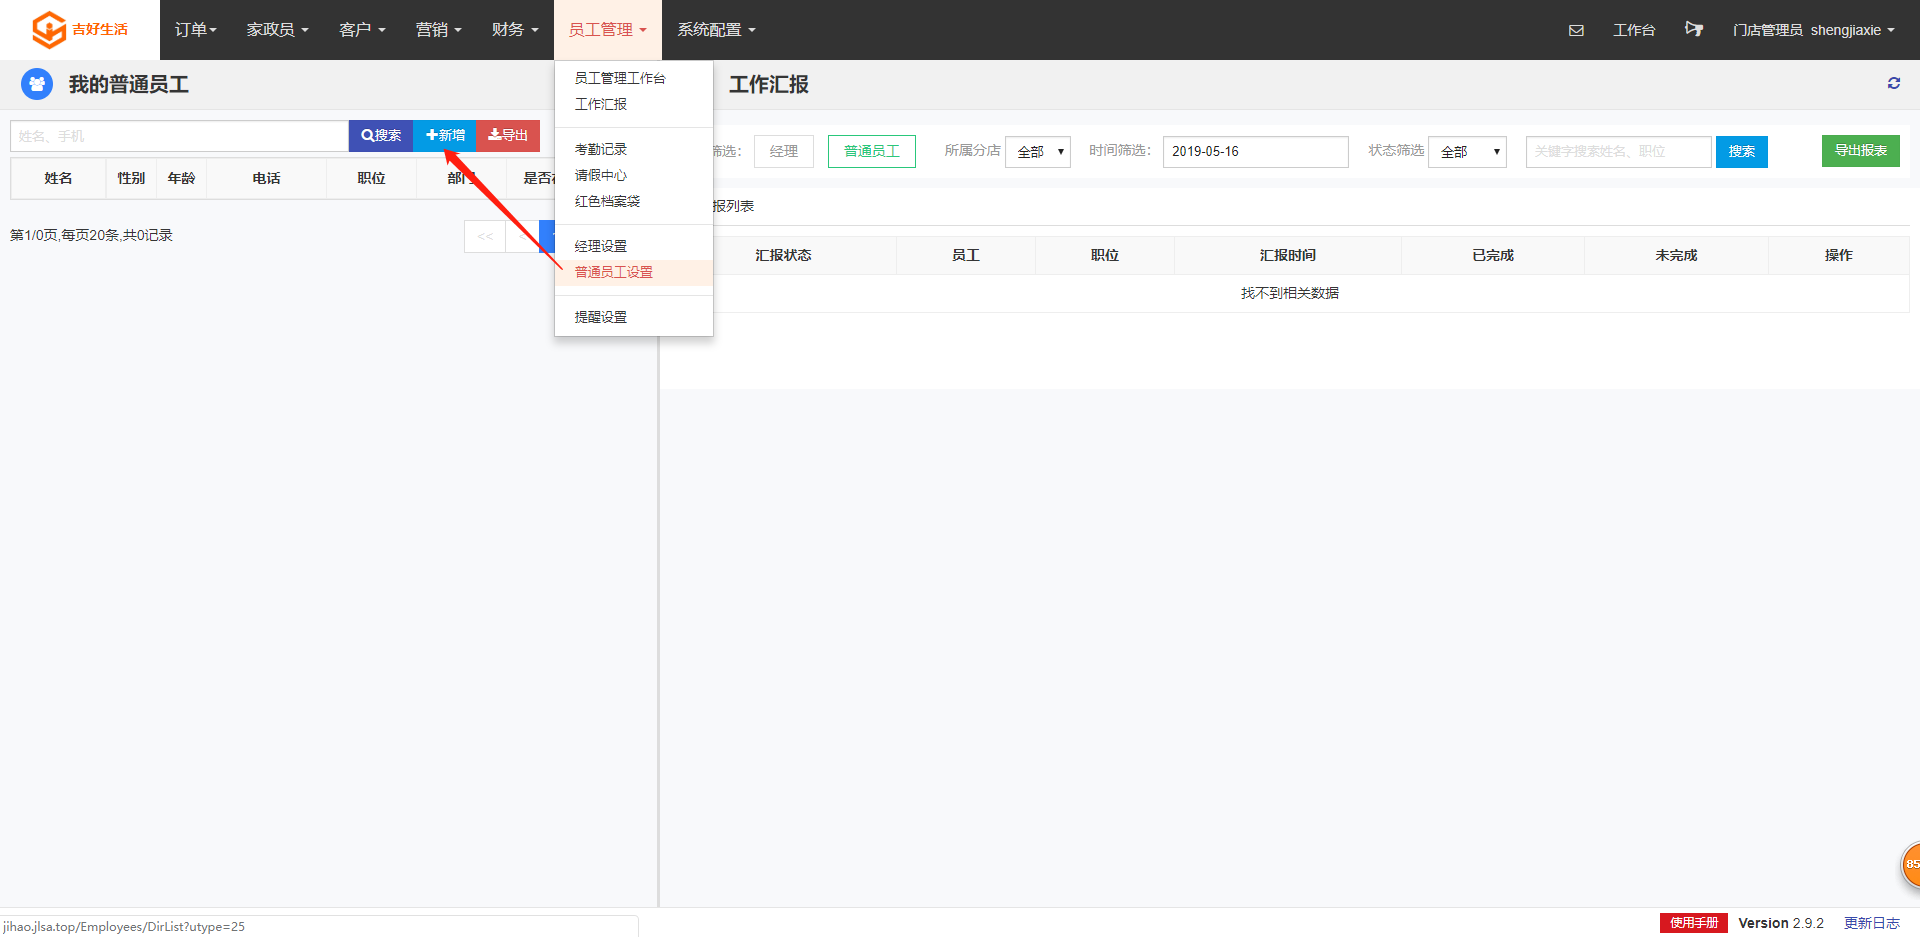Click the 第1/0页 pagination summary text

tap(91, 235)
